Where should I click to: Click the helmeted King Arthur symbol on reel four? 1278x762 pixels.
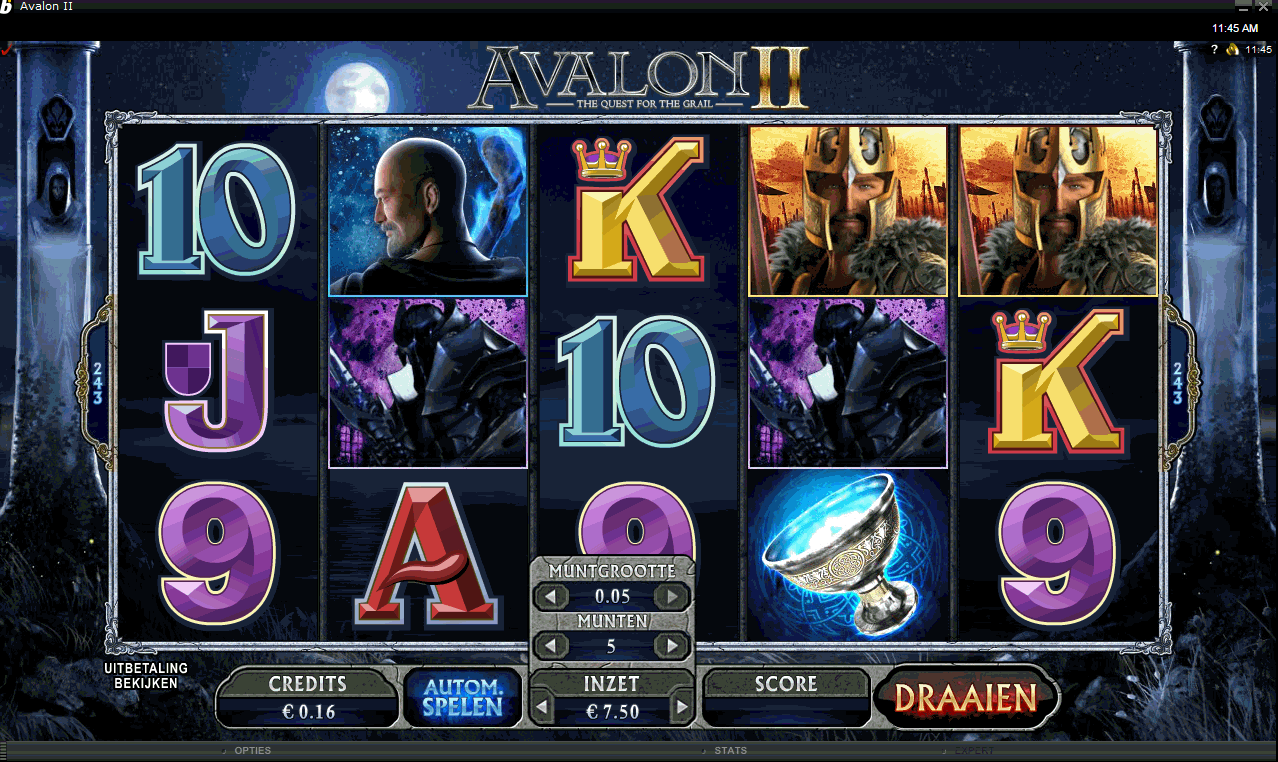[x=848, y=211]
